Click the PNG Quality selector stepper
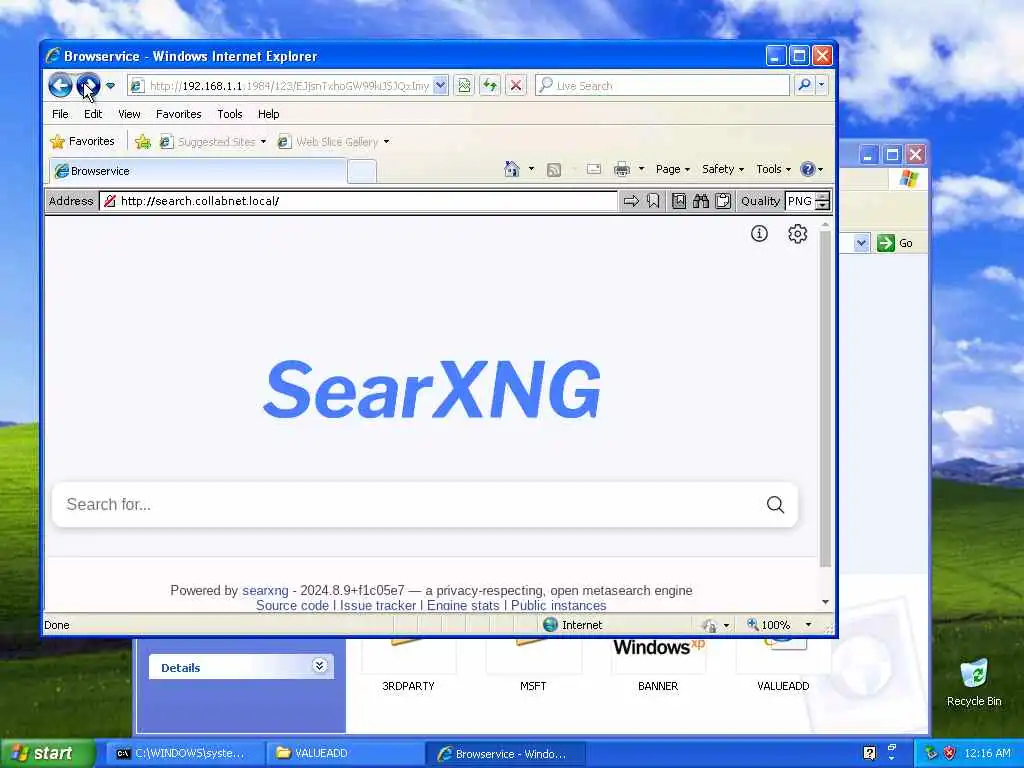This screenshot has width=1024, height=768. click(823, 201)
